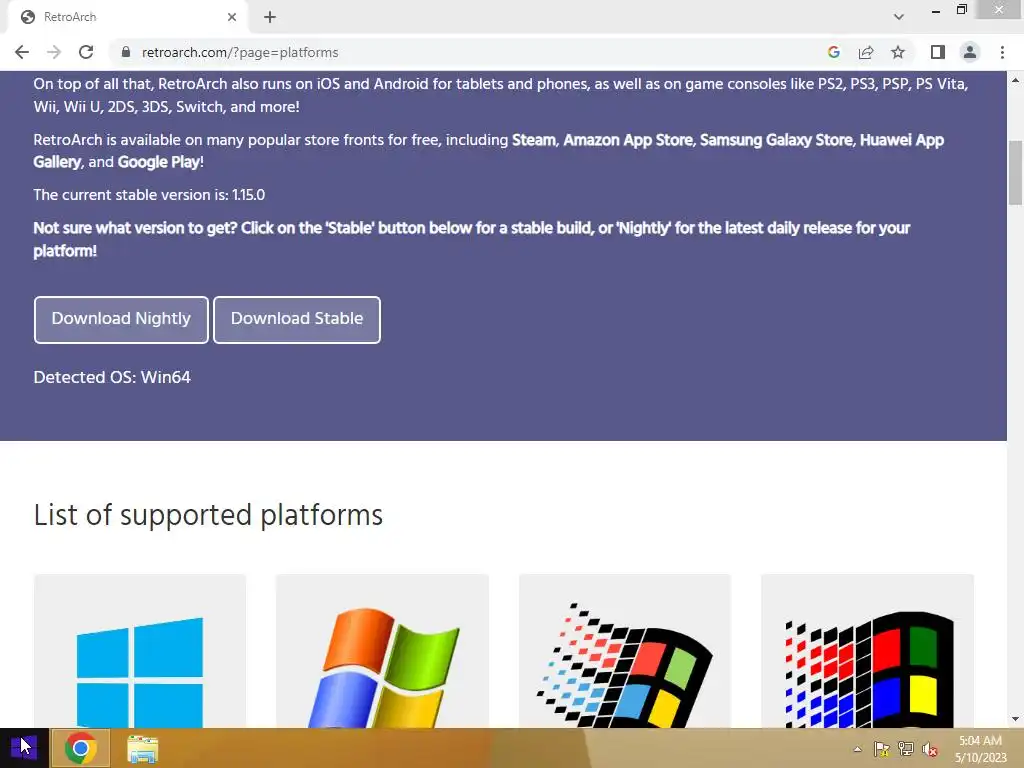1024x768 pixels.
Task: Open the tab search dropdown chevron
Action: pos(899,17)
